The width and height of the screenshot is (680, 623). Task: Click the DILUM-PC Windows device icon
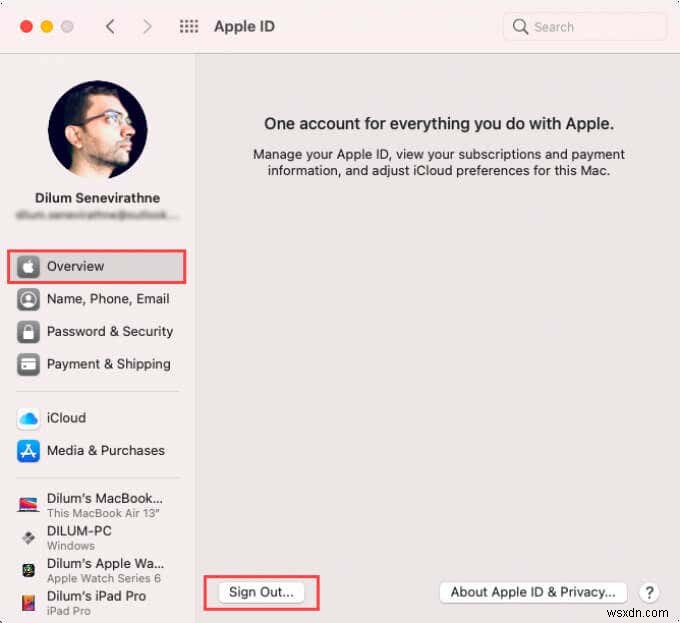click(28, 538)
